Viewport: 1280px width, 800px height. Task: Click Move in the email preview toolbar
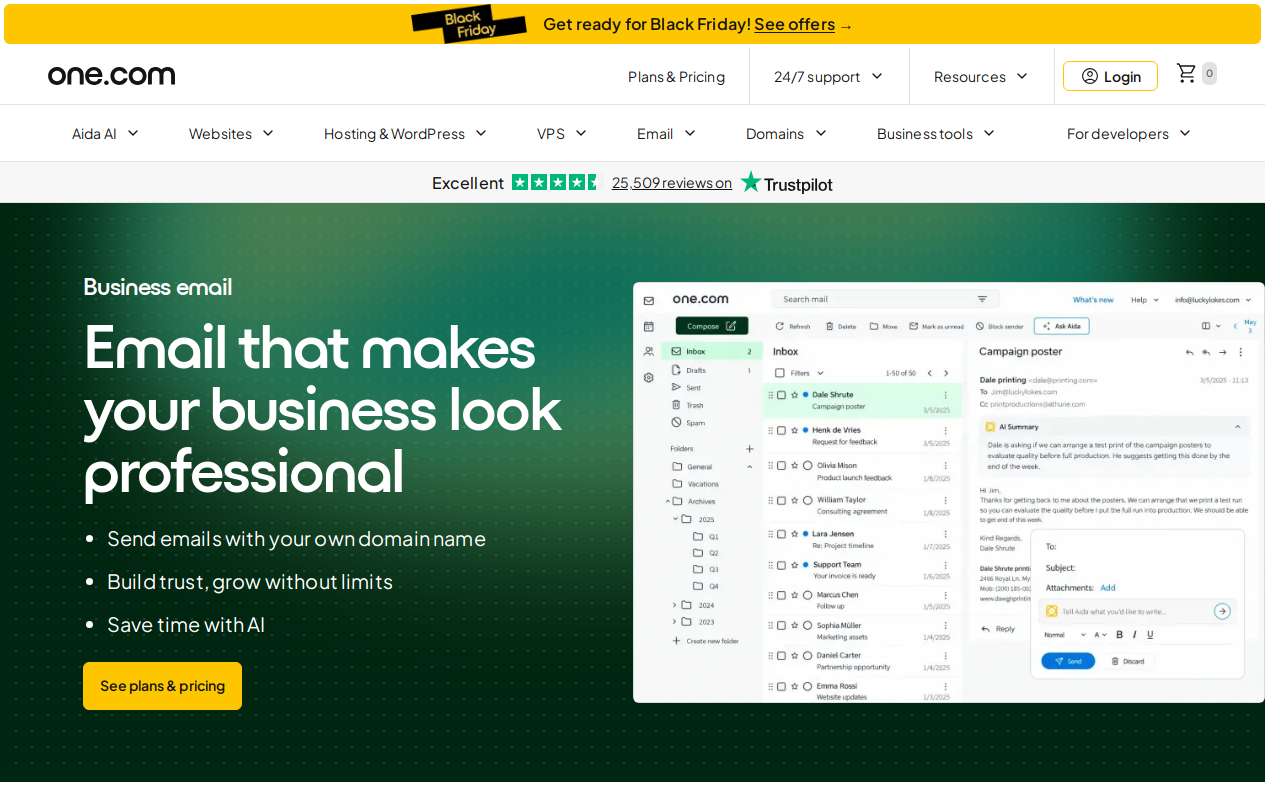(x=884, y=326)
